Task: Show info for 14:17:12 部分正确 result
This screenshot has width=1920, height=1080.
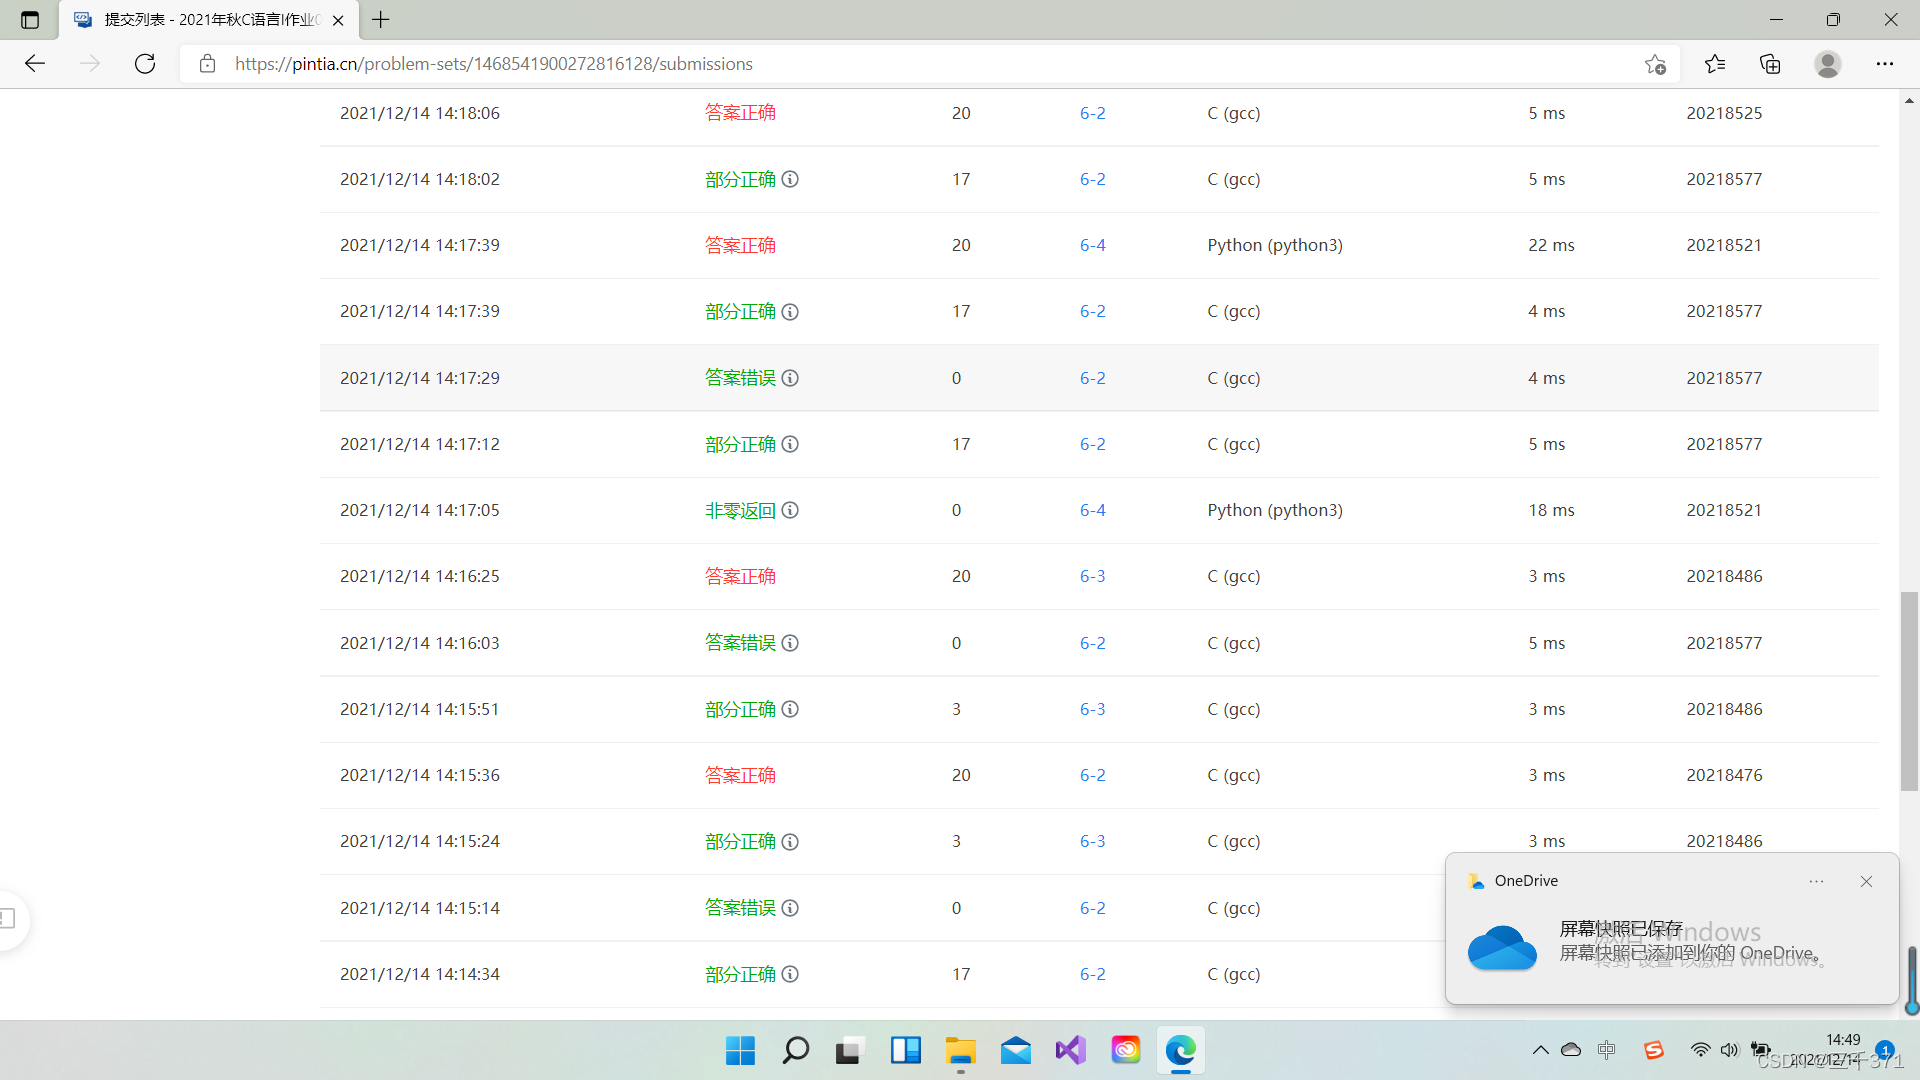Action: pyautogui.click(x=790, y=444)
